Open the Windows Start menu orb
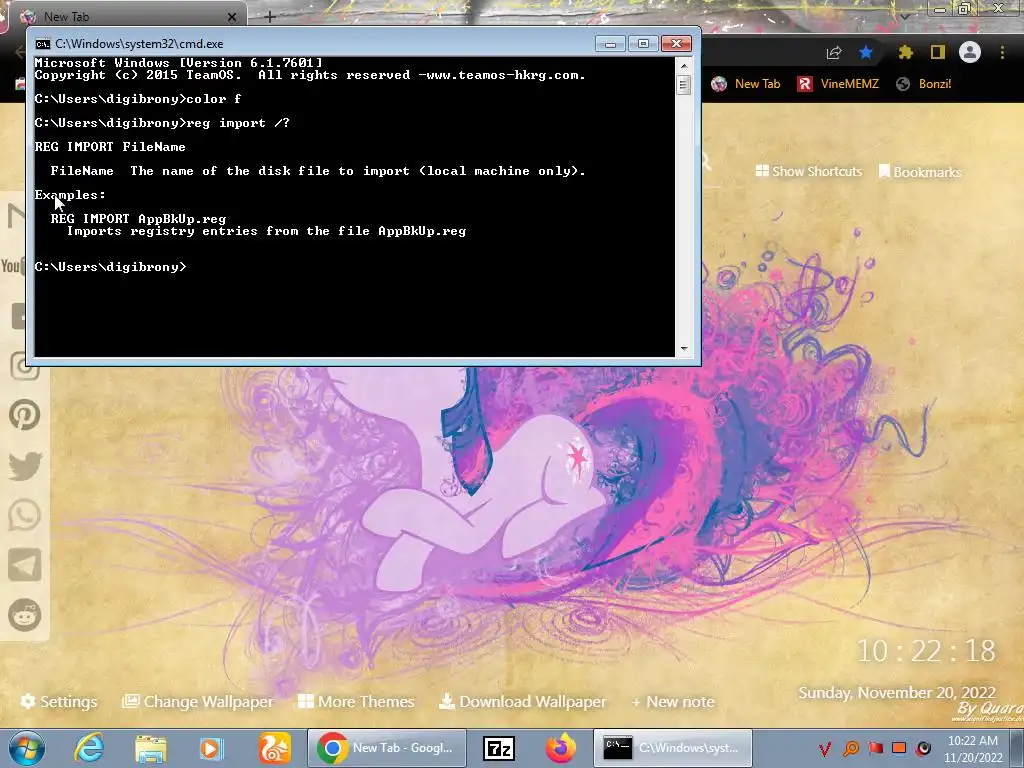 [27, 748]
